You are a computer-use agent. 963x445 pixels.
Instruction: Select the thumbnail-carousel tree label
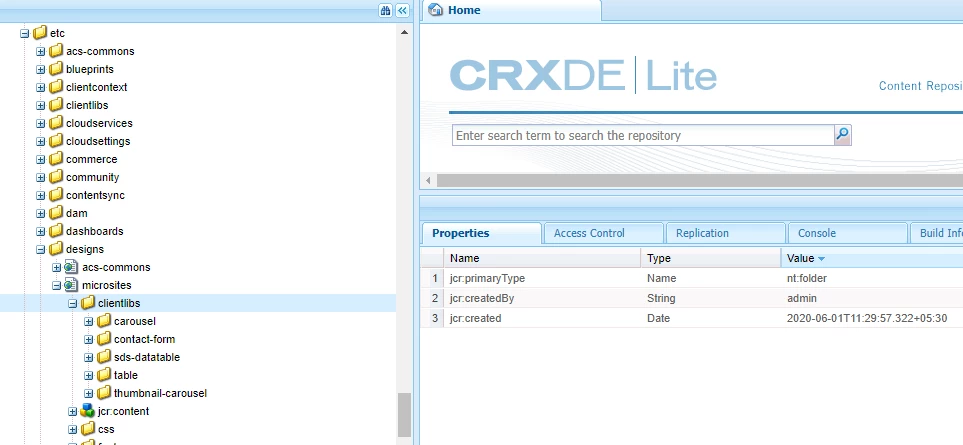(160, 393)
